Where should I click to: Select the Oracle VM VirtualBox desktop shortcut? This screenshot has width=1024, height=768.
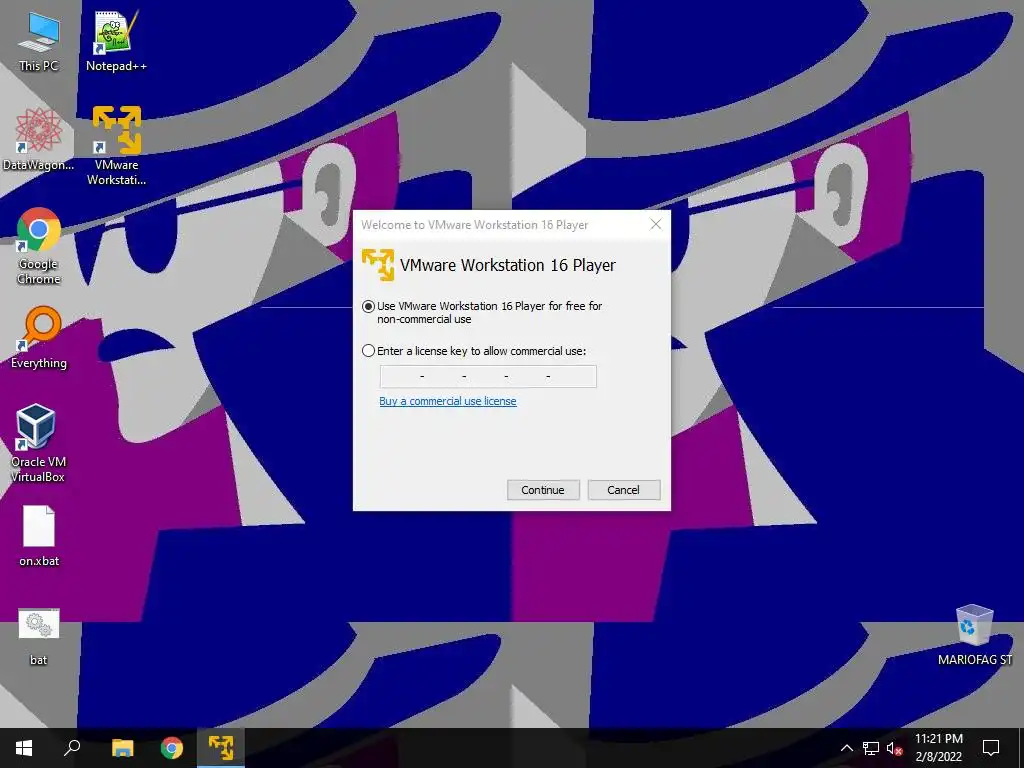pos(38,443)
